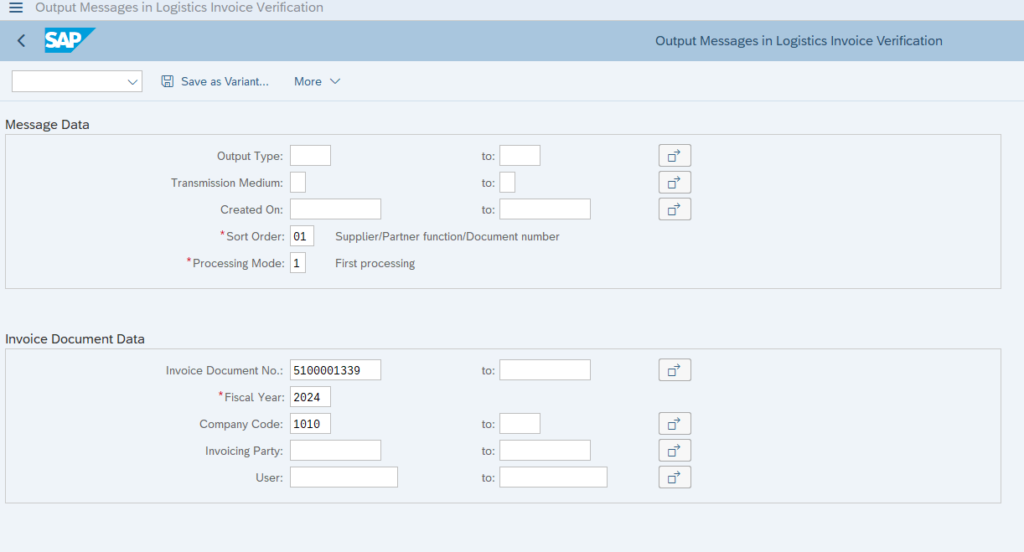Open the More menu

click(317, 82)
